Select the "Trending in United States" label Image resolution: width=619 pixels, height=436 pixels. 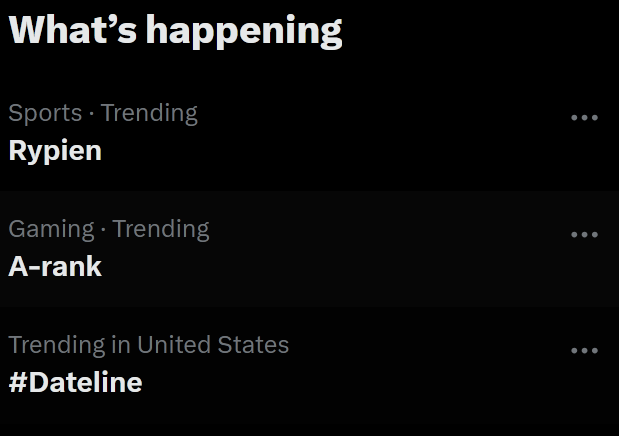pos(149,345)
